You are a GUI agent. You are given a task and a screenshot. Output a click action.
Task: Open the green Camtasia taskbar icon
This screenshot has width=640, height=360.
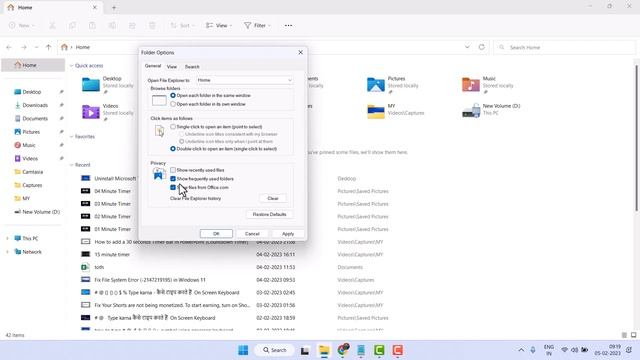pos(379,350)
